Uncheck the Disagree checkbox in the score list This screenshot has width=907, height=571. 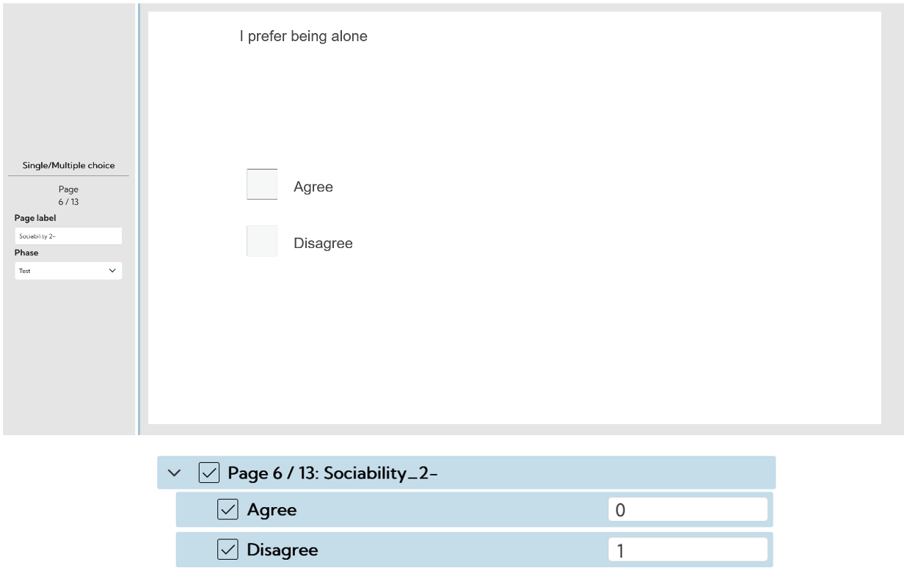(228, 550)
